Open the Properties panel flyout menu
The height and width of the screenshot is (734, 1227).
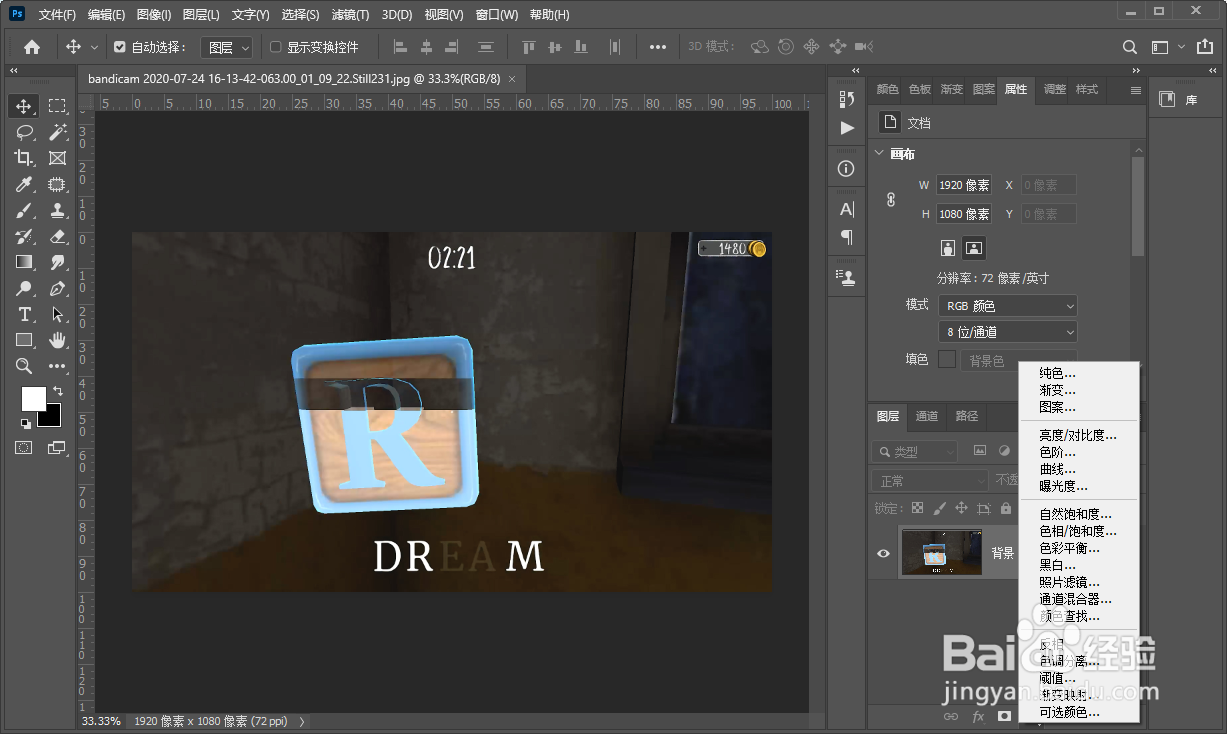(x=1136, y=90)
